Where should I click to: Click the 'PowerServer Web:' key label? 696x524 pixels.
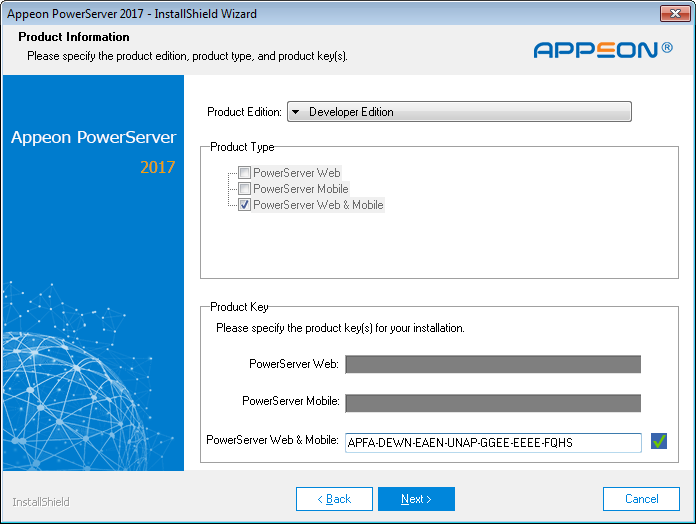(294, 364)
